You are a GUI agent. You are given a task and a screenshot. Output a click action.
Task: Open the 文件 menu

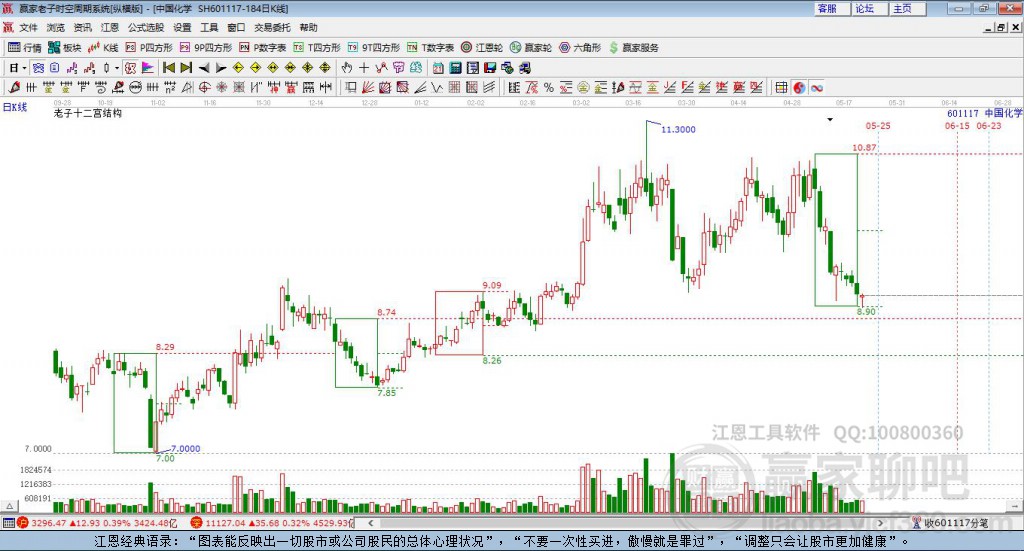pos(28,27)
